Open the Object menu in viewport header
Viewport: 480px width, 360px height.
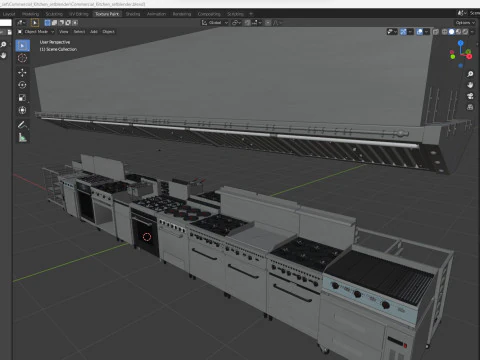point(109,32)
